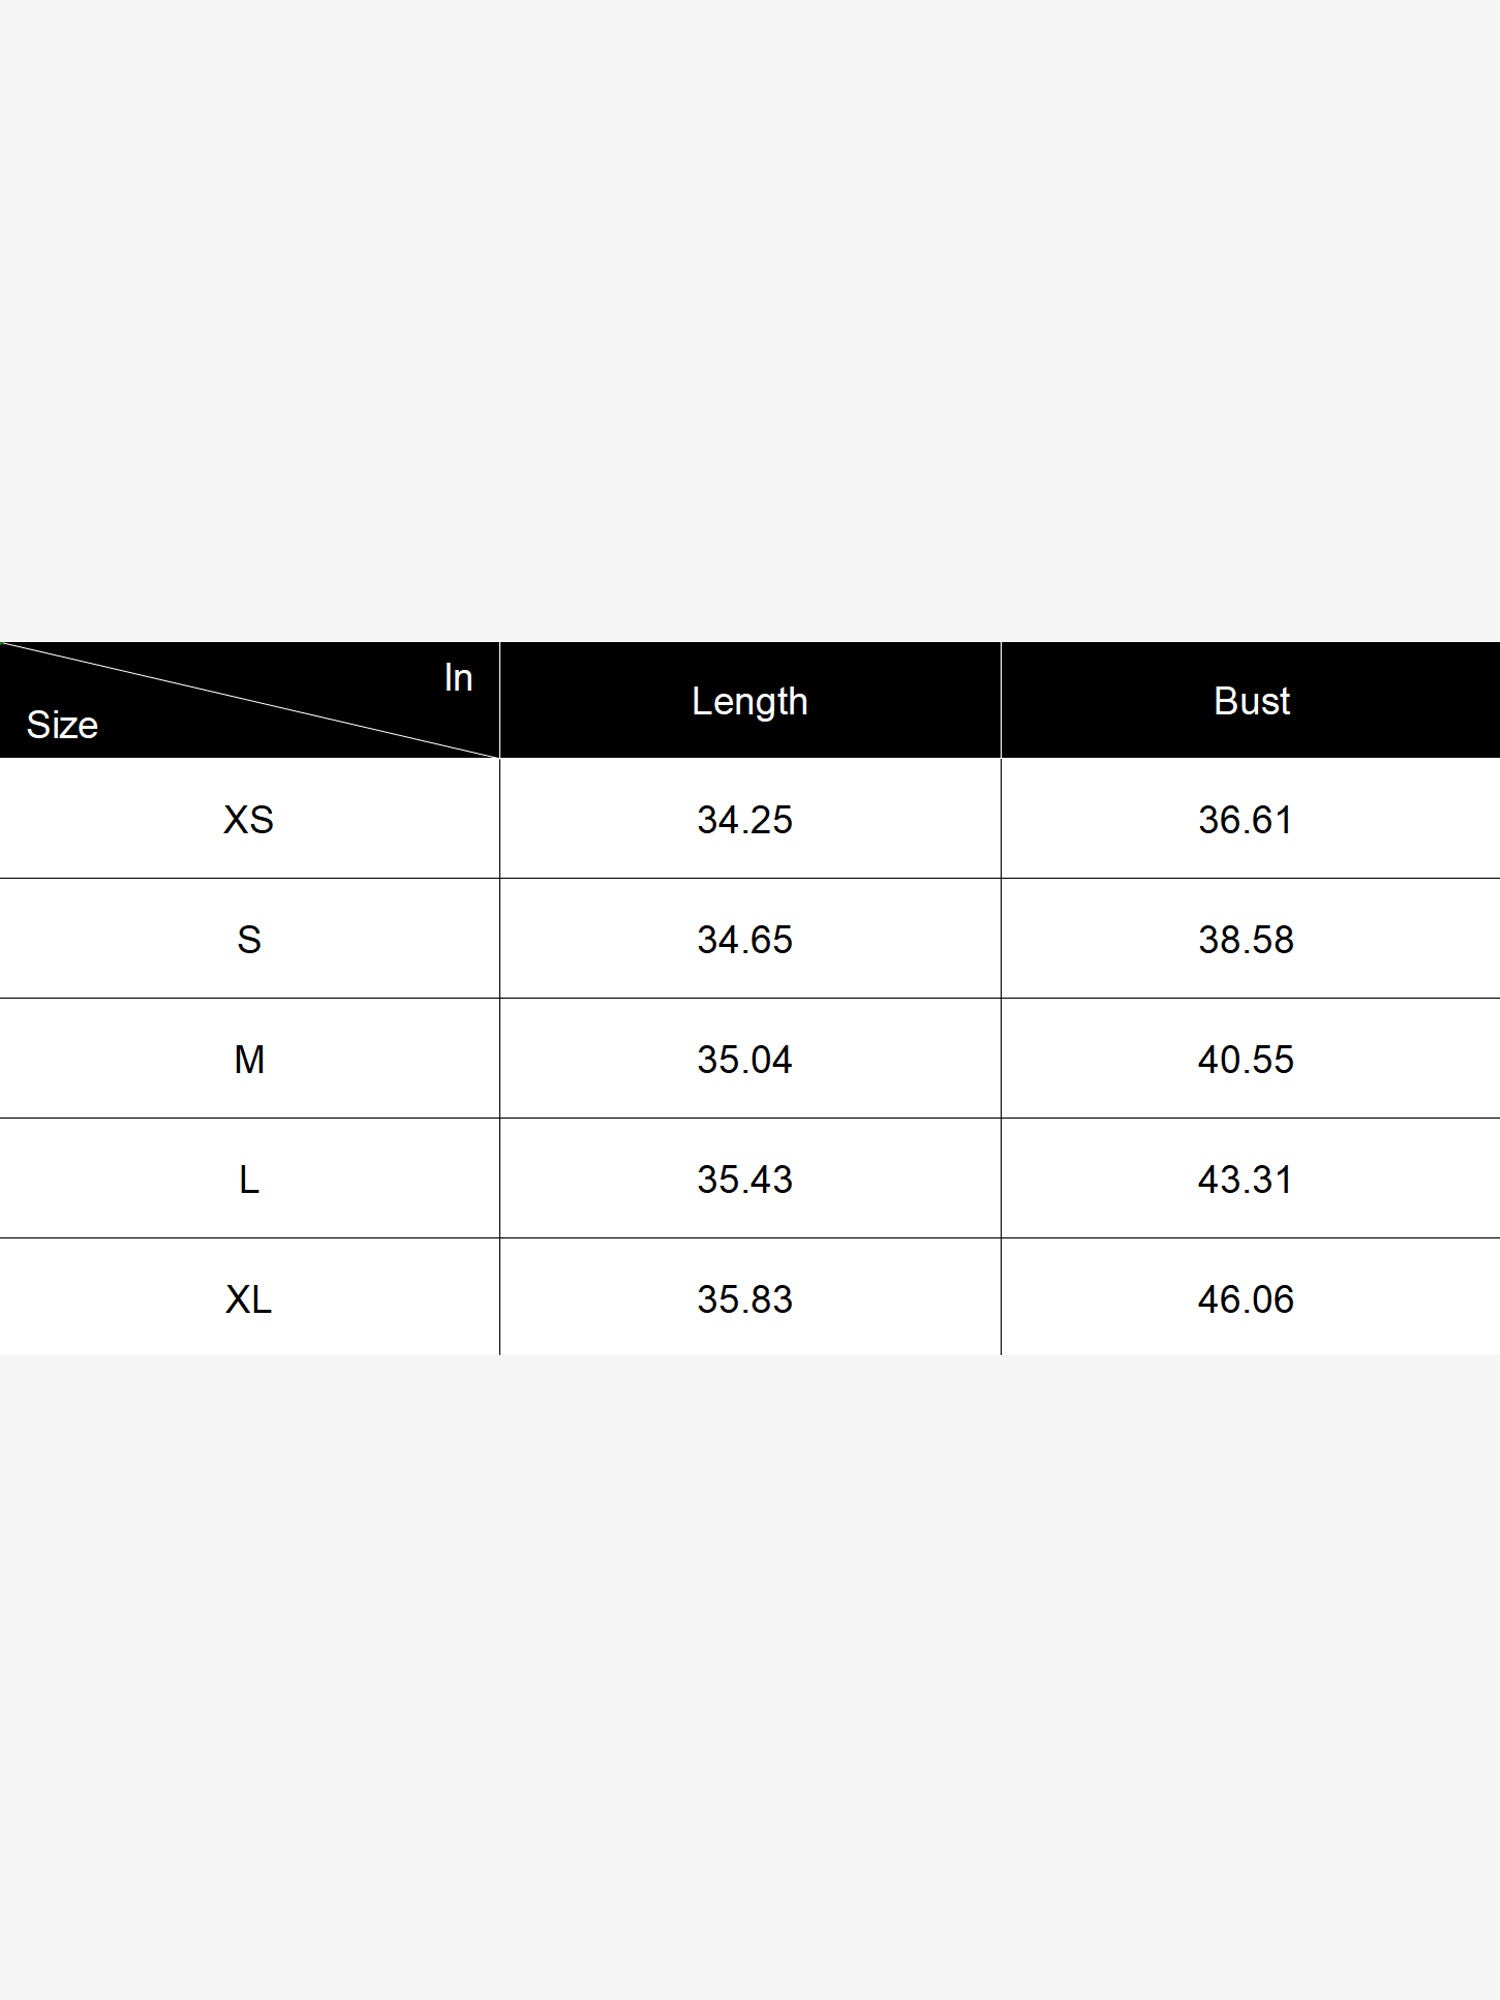This screenshot has height=2000, width=1500.
Task: Click the 38.58 bust value
Action: click(x=1246, y=940)
